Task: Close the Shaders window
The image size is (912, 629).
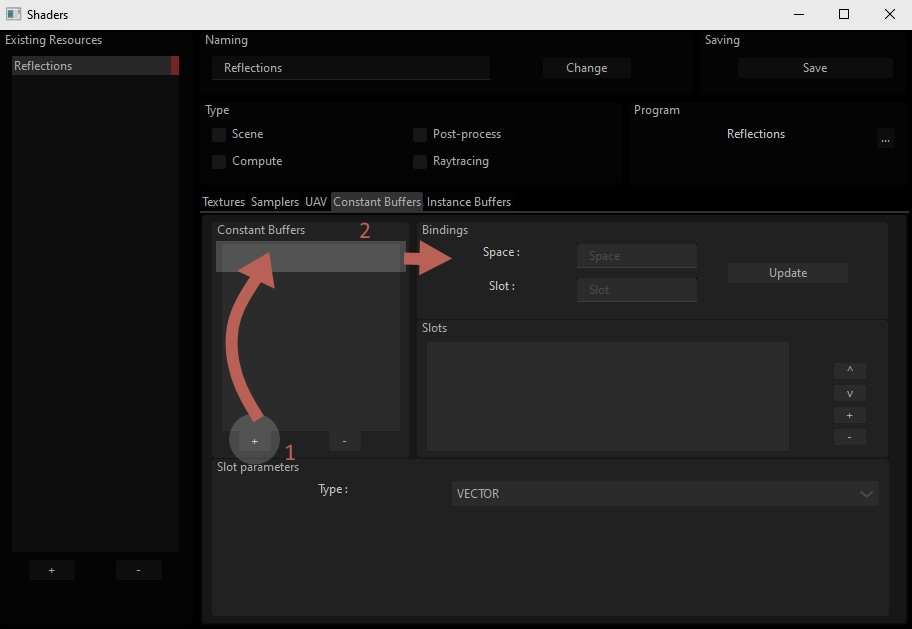Action: pos(889,14)
